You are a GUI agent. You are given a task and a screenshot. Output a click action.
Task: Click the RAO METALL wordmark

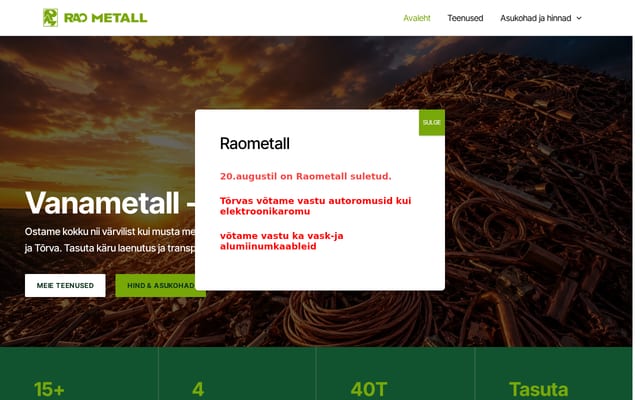pyautogui.click(x=106, y=18)
